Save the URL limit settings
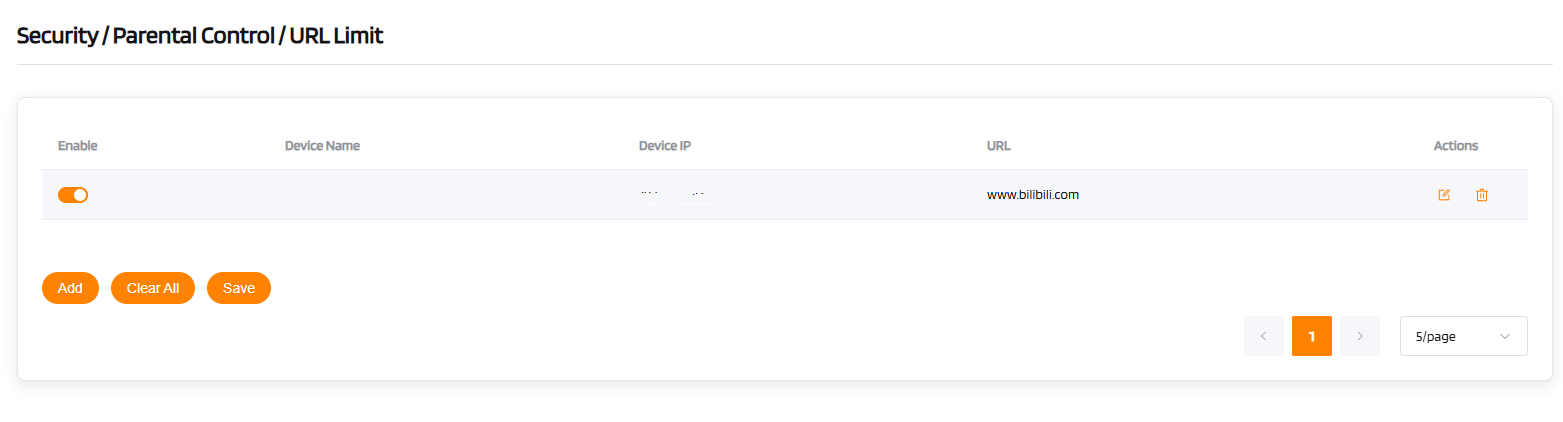This screenshot has width=1563, height=422. [239, 288]
